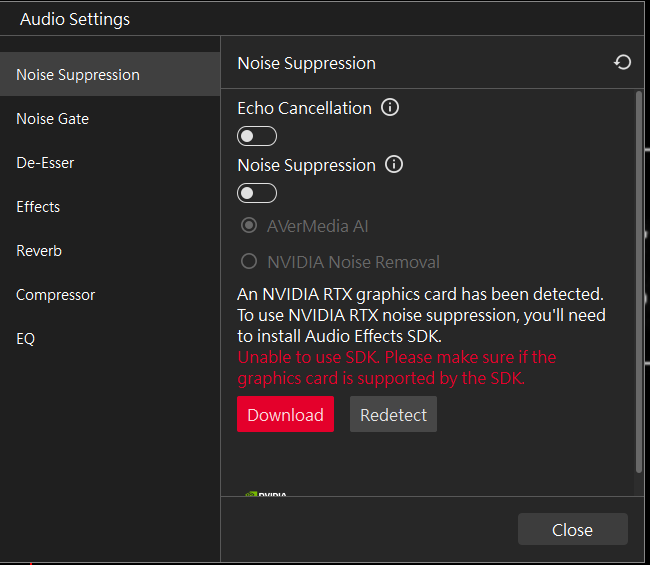Choose the NVIDIA Noise Removal radio button
Screen dimensions: 650x565
pos(249,262)
